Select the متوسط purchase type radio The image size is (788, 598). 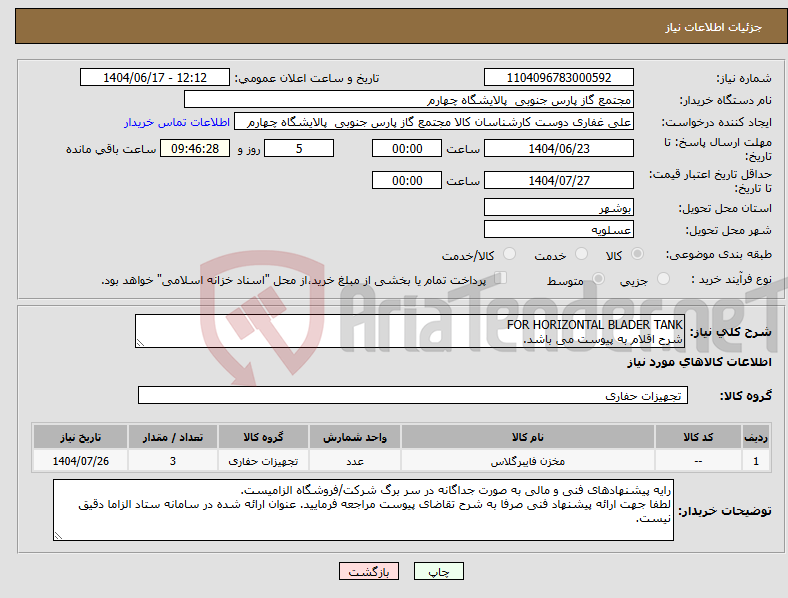[x=598, y=279]
